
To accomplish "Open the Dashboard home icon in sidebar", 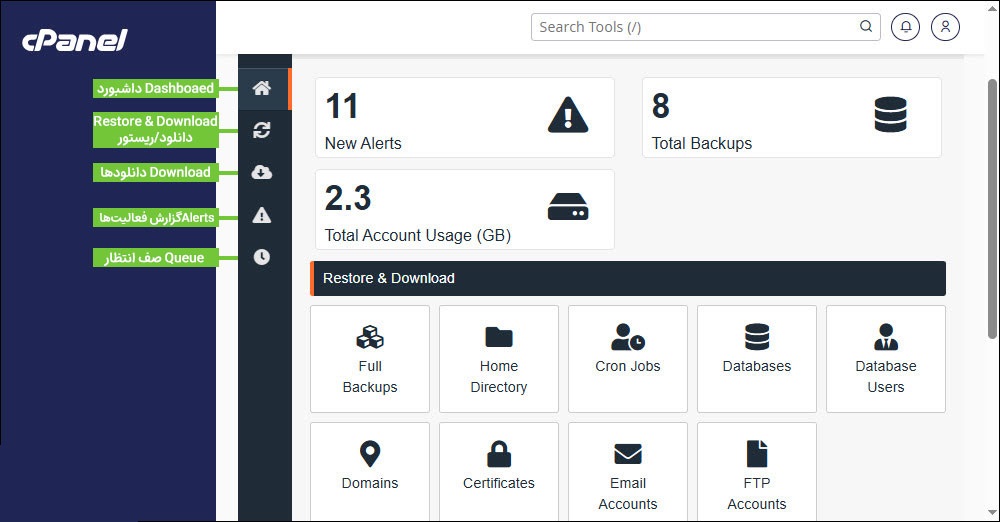I will click(262, 88).
